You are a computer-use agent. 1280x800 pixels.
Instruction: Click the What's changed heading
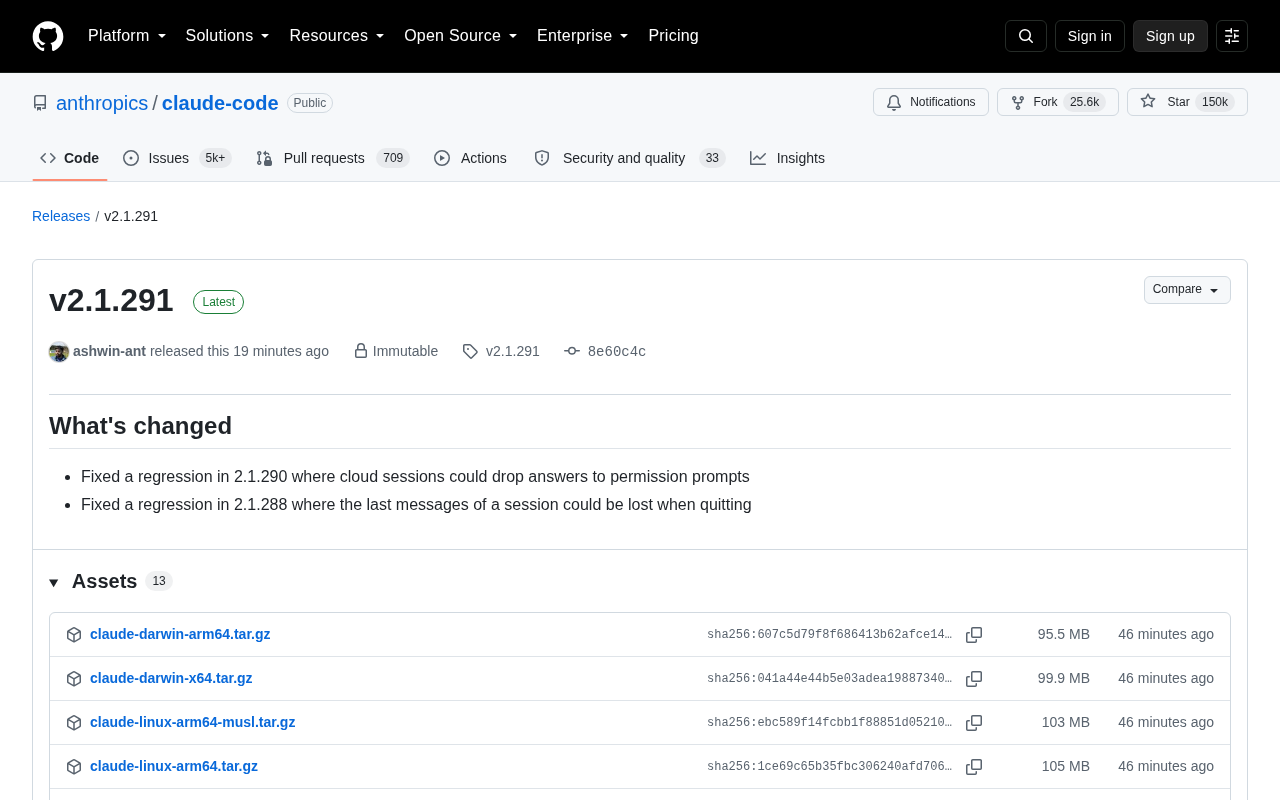(140, 426)
